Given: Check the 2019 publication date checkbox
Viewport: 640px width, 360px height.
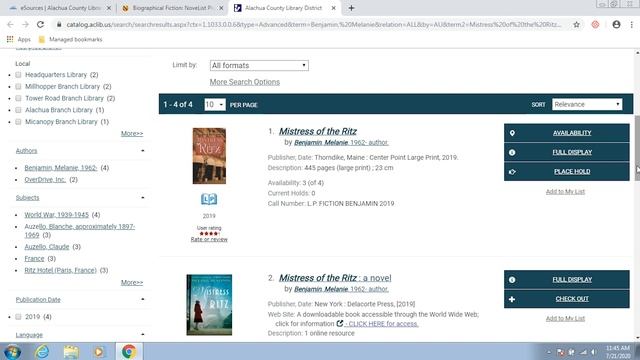Looking at the screenshot, I should [x=18, y=317].
